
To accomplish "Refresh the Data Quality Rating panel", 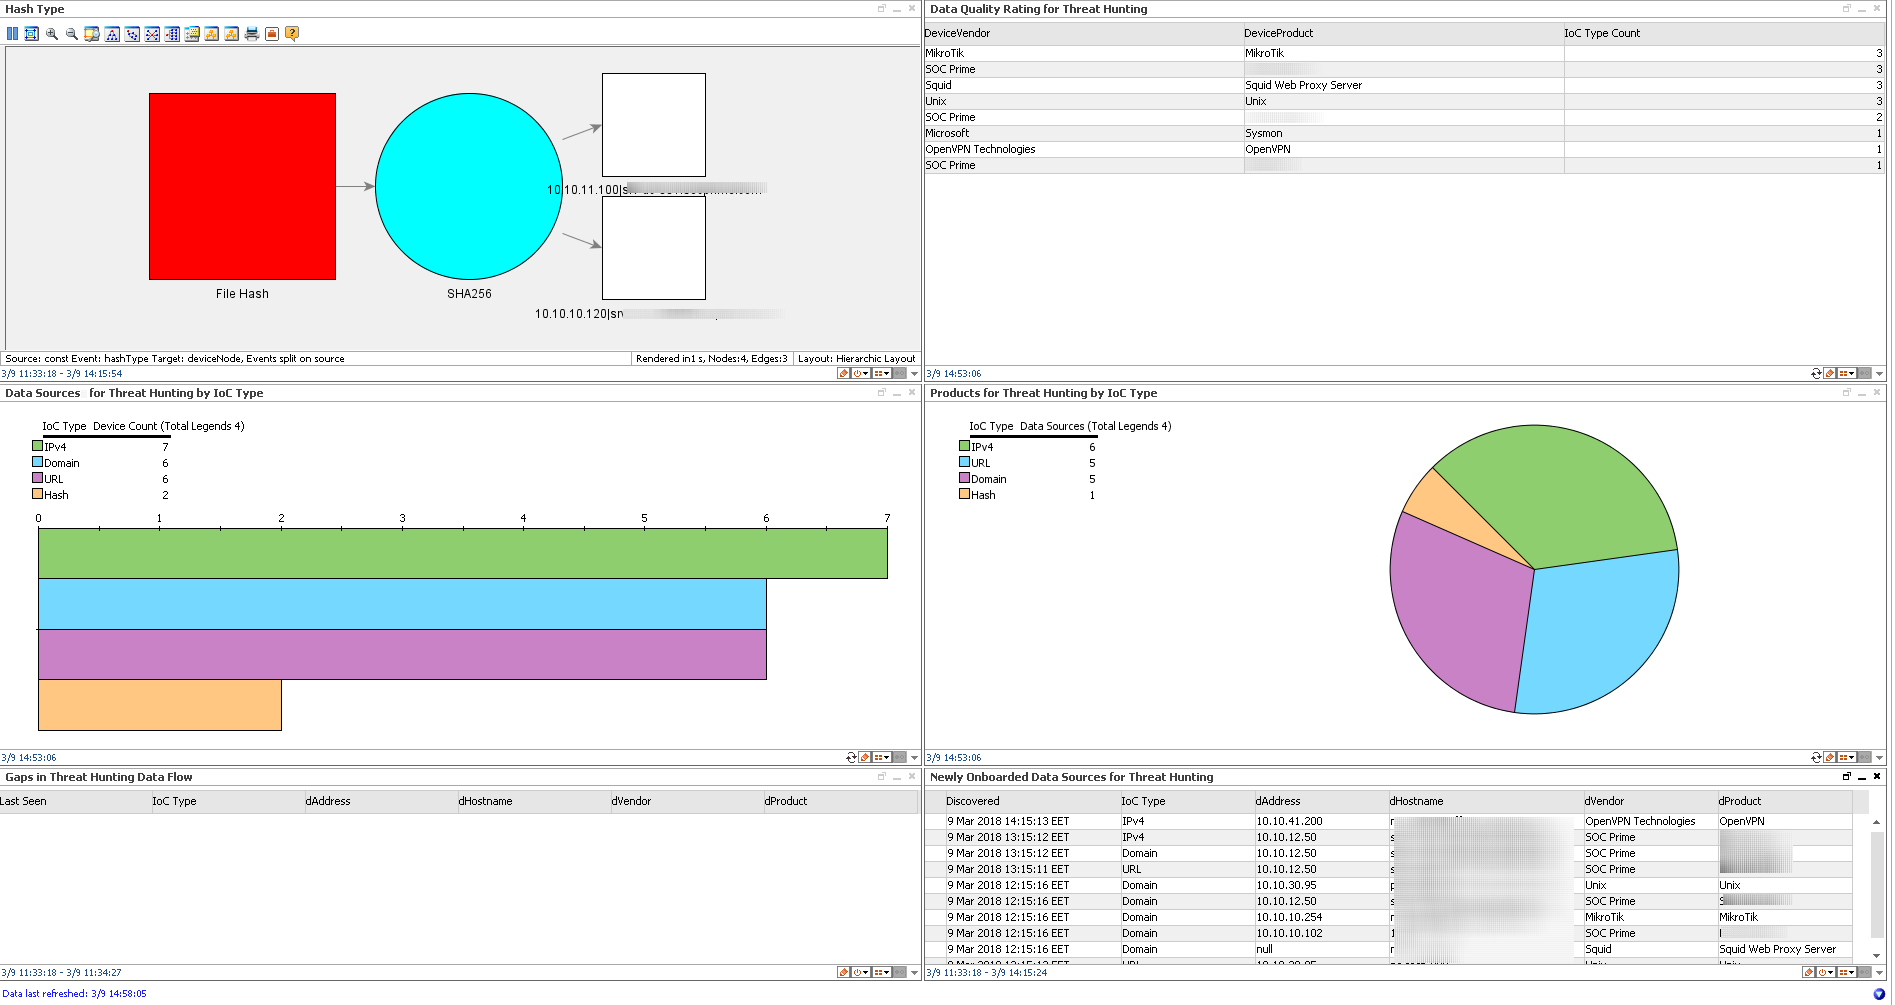I will 1816,373.
